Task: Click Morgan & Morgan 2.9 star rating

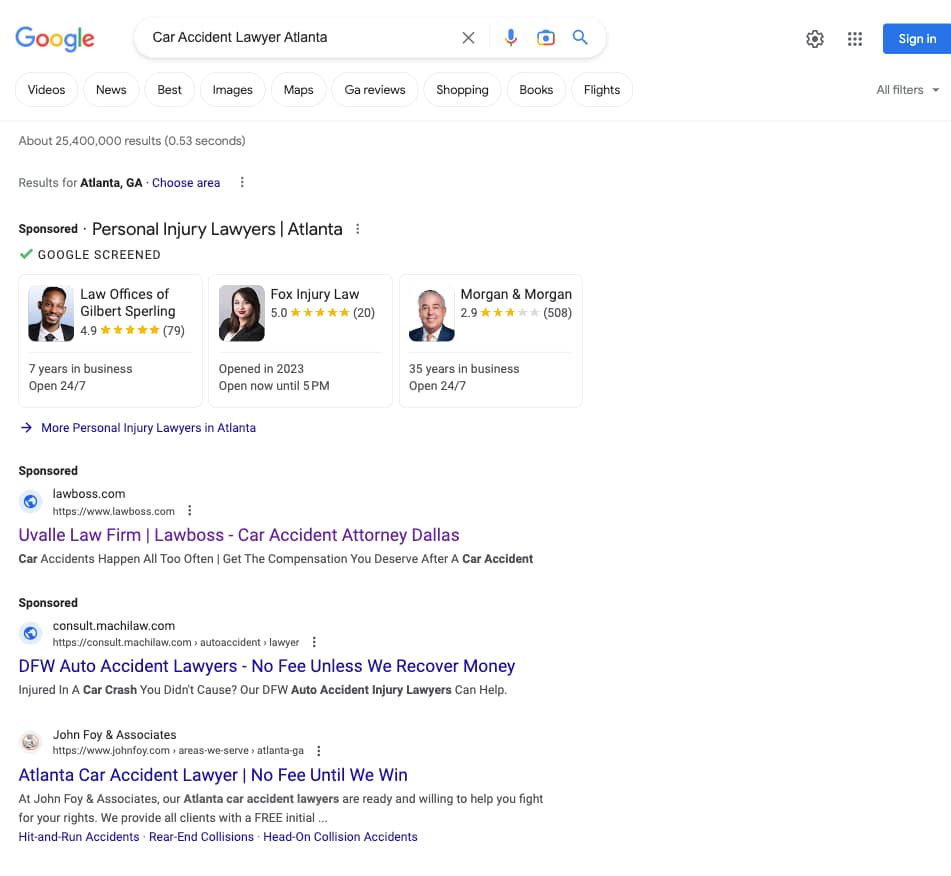Action: (516, 313)
